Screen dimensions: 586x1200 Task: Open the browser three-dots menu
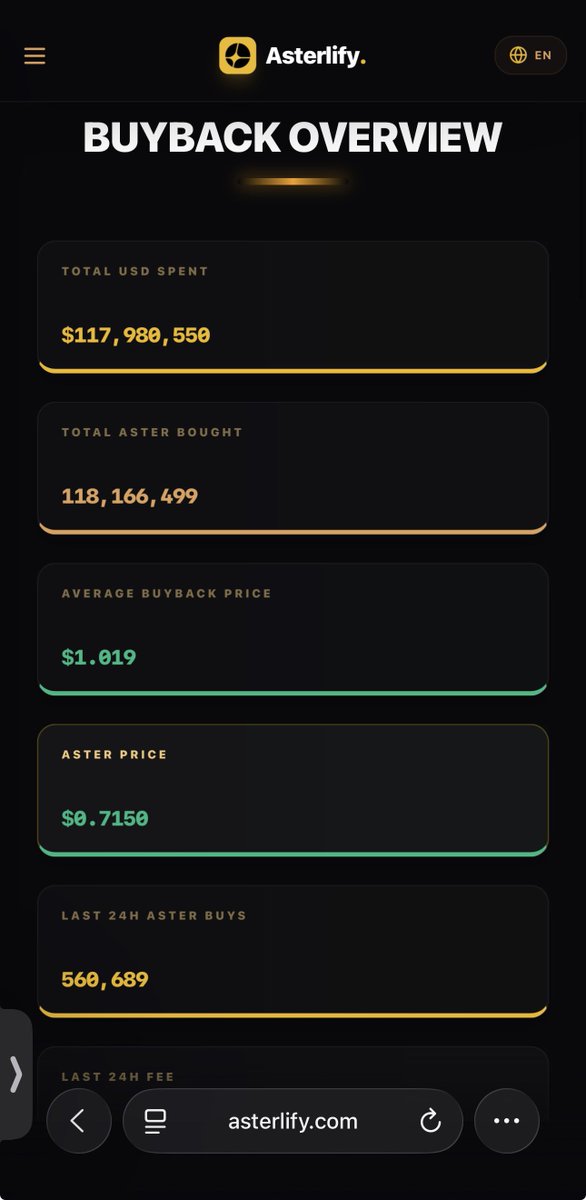507,1121
